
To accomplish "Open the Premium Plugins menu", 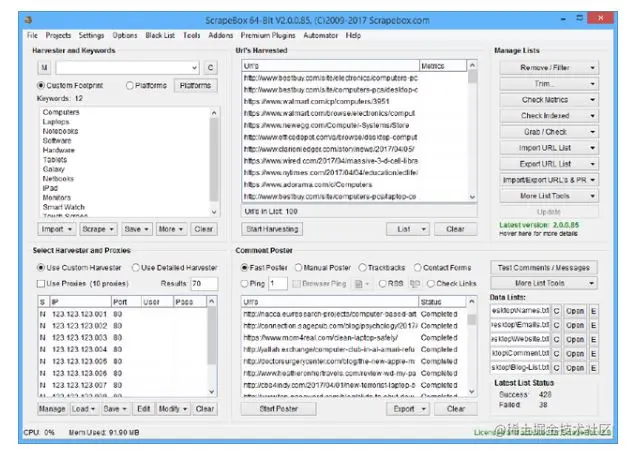I will tap(268, 35).
